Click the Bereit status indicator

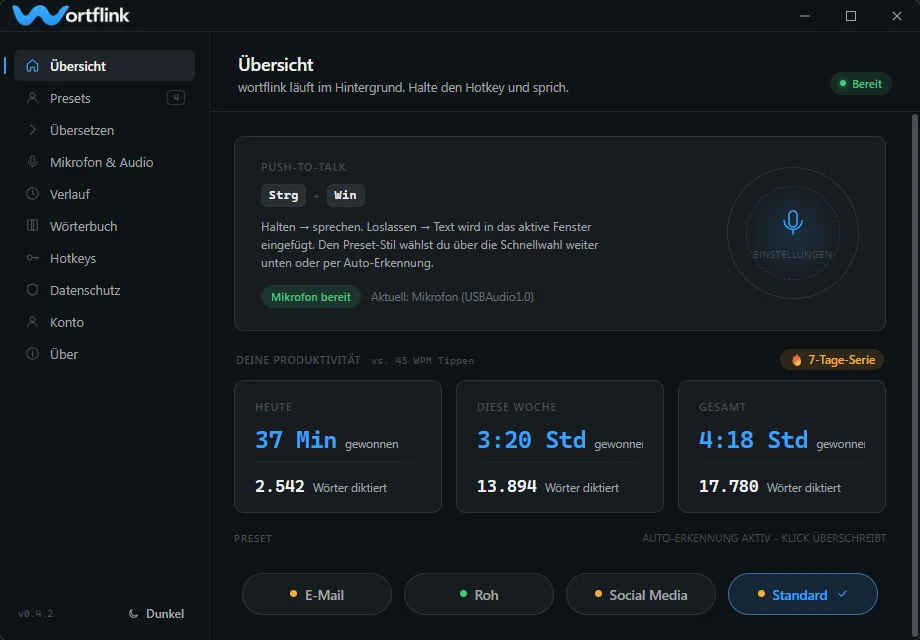(x=860, y=84)
